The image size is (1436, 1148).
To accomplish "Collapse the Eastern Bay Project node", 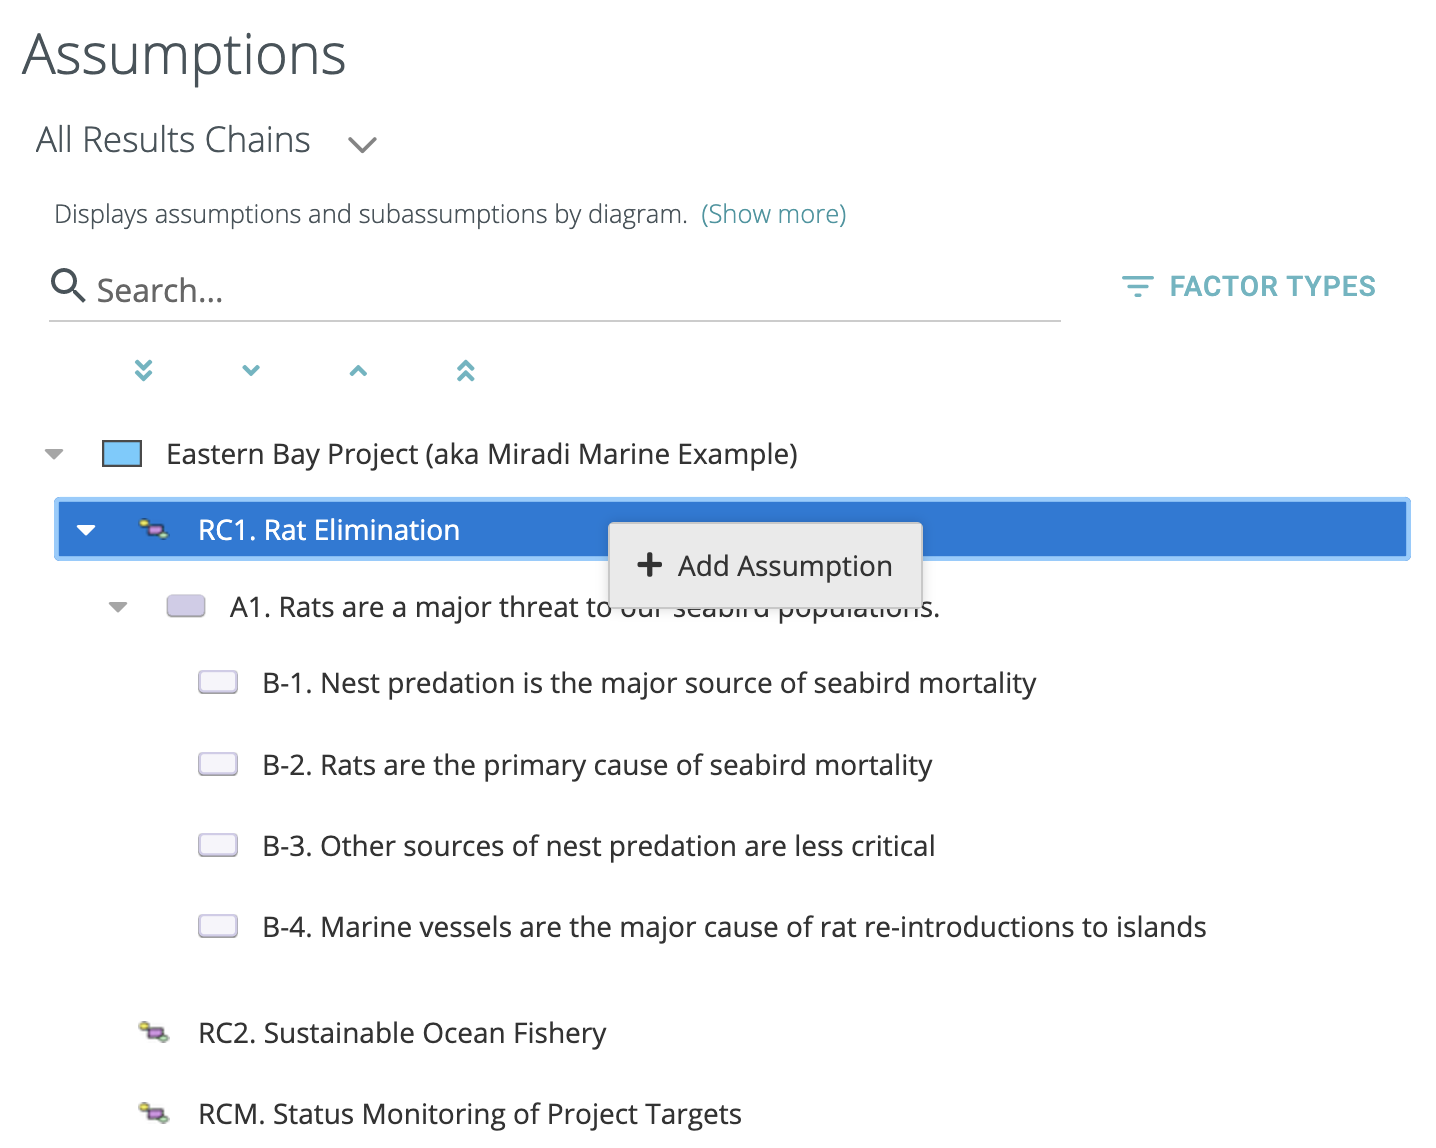I will click(x=55, y=454).
